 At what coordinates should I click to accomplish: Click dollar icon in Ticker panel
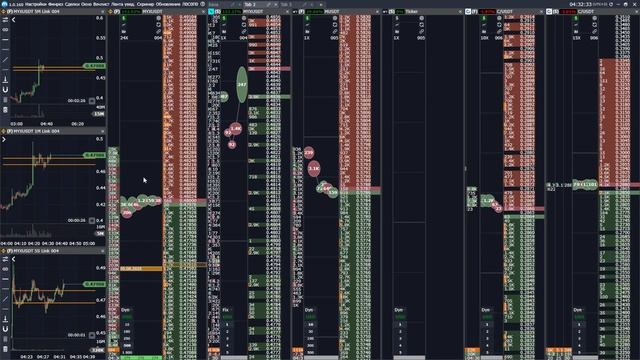click(x=397, y=18)
